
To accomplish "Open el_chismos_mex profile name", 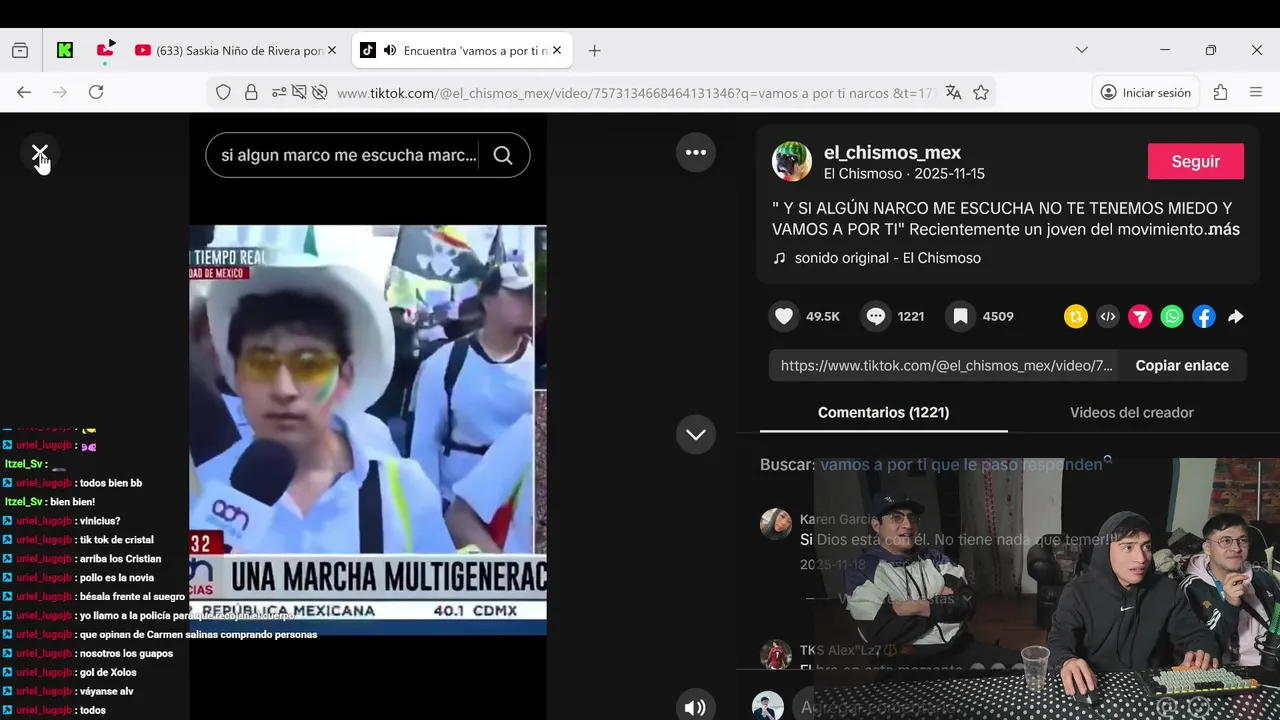I will tap(892, 153).
